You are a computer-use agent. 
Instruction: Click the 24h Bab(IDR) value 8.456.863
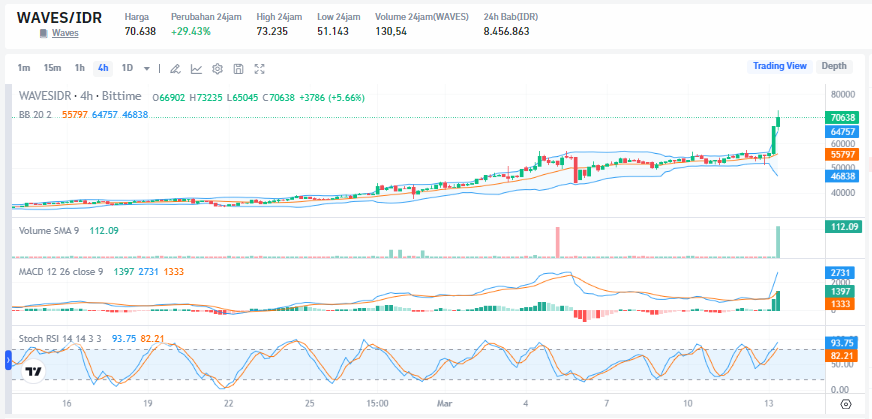[506, 31]
